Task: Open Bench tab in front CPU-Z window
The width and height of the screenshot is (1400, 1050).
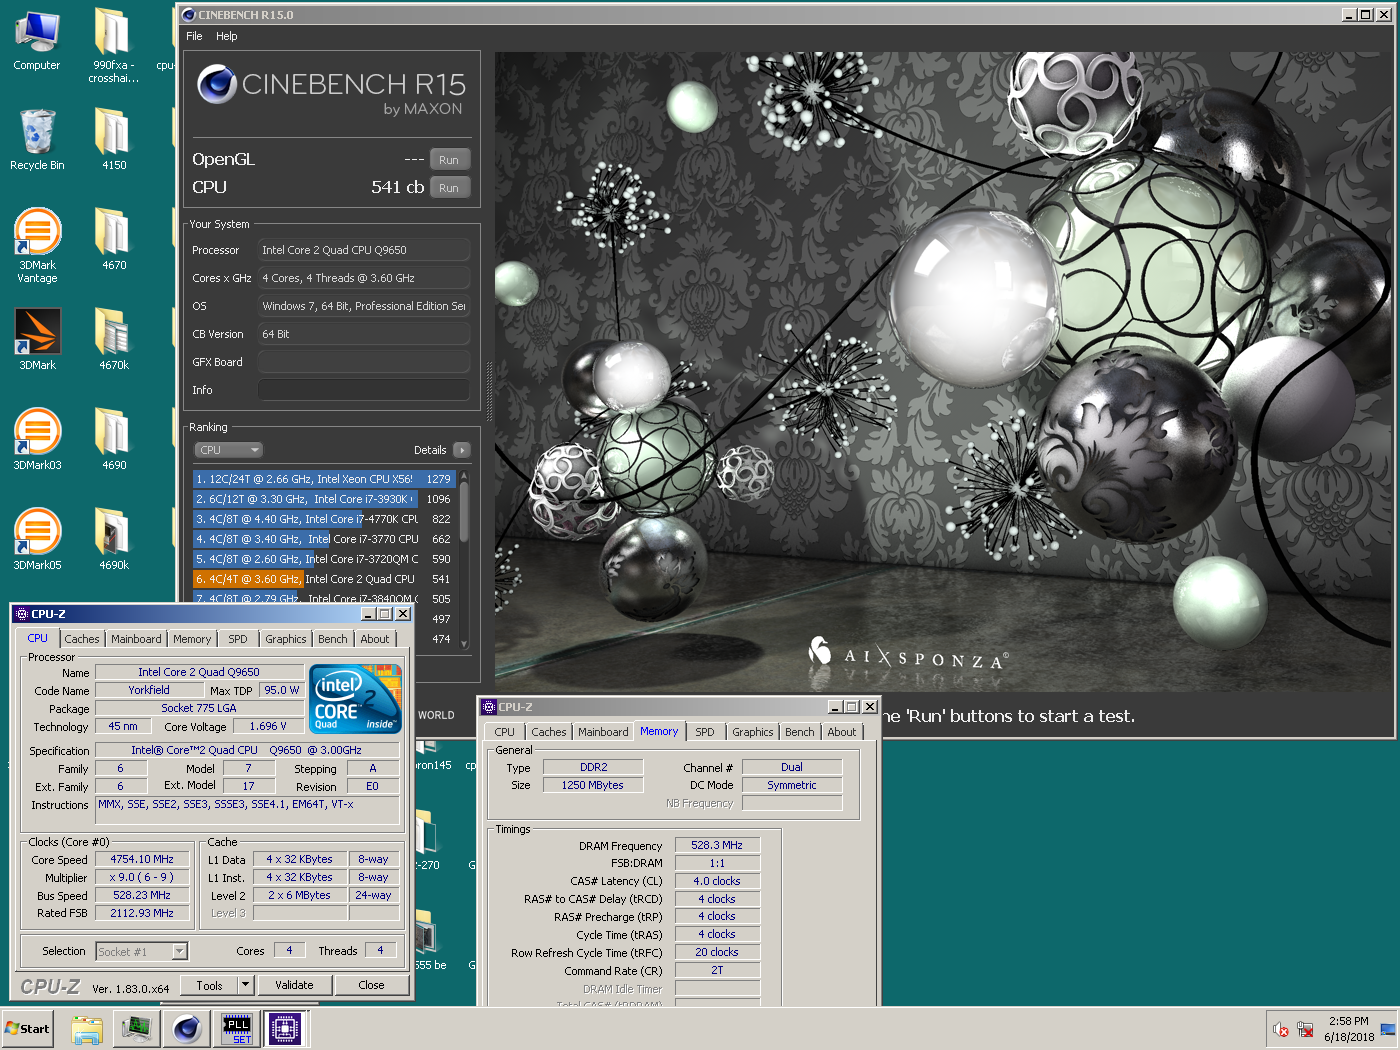Action: (333, 639)
